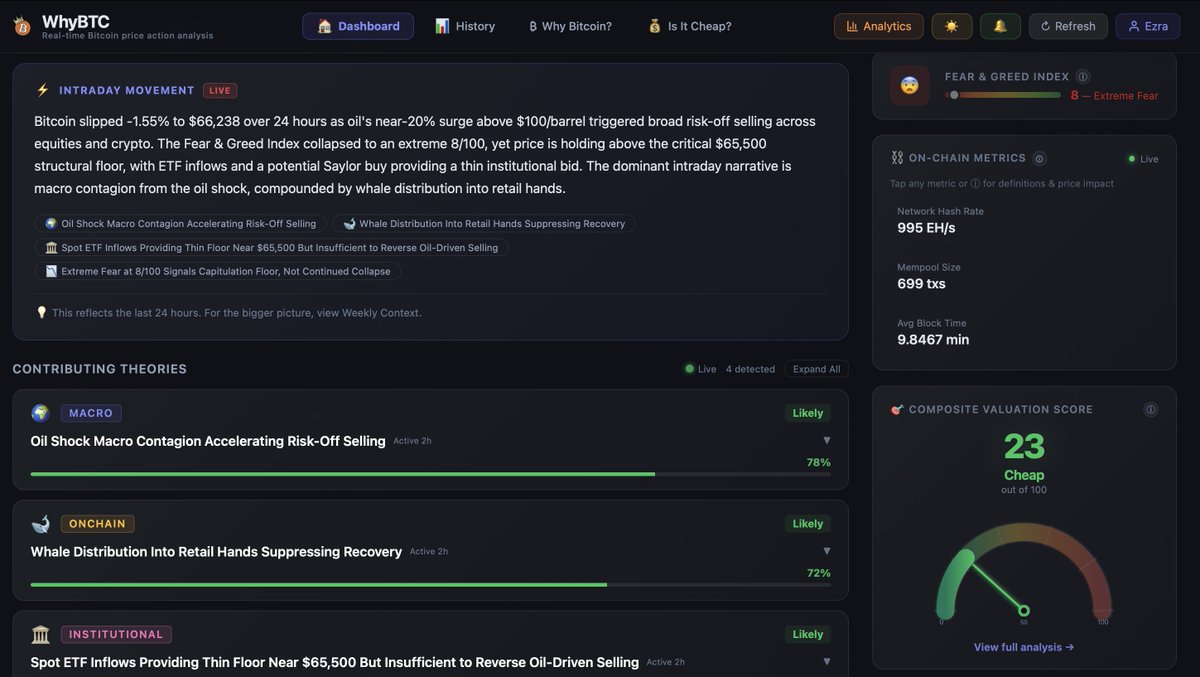The image size is (1200, 677).
Task: Click the 4 detected count label
Action: pyautogui.click(x=750, y=369)
